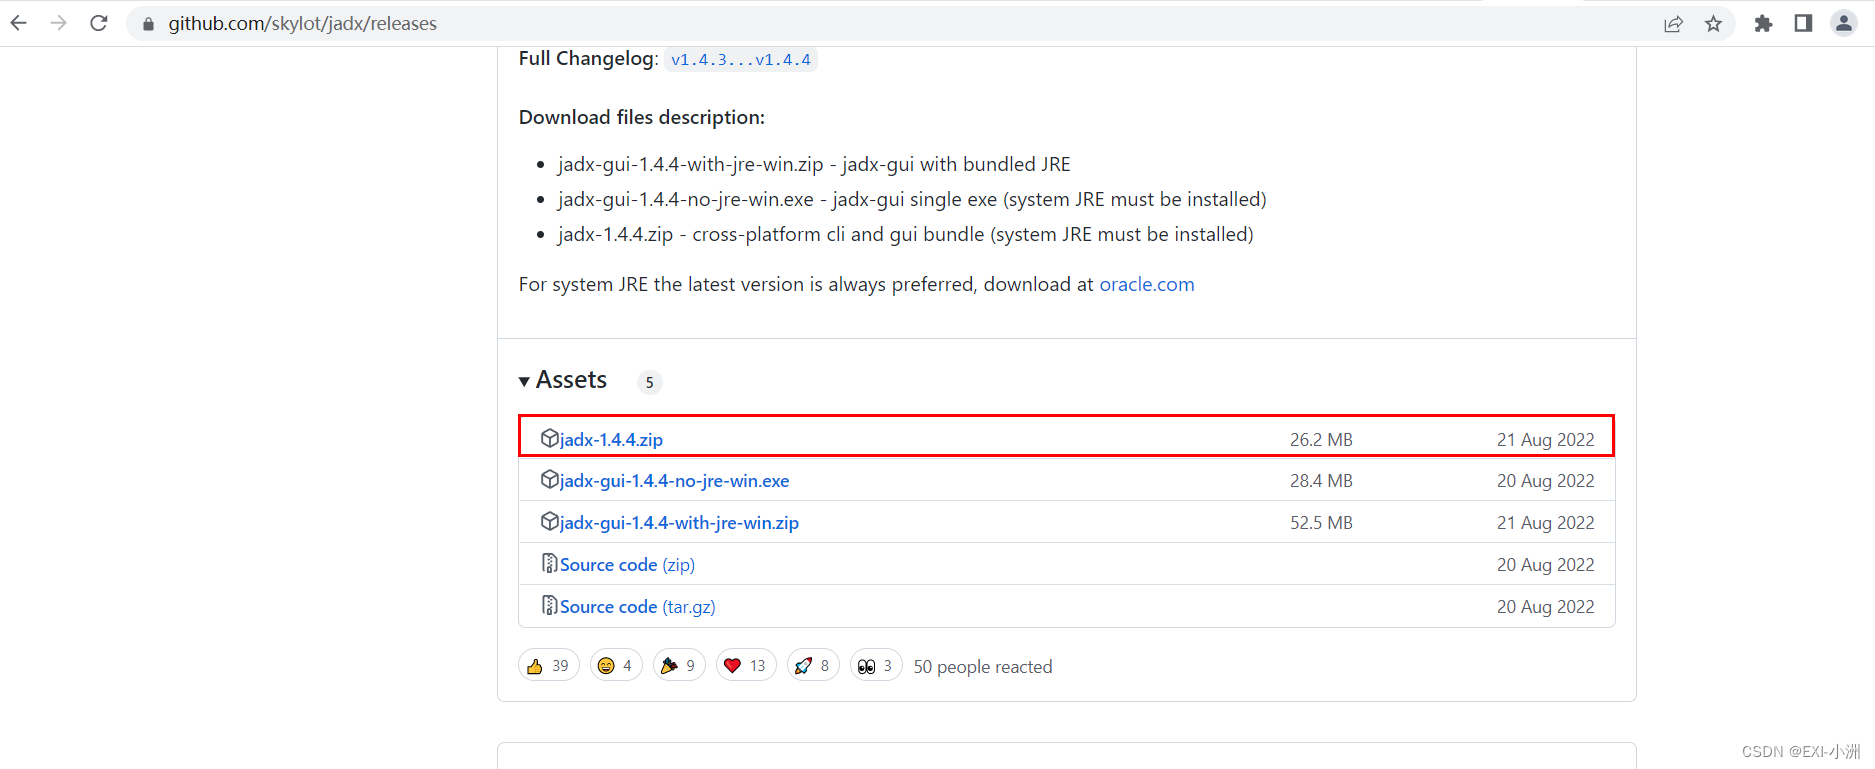Click the '26.2 MB' file size
This screenshot has width=1875, height=769.
click(x=1321, y=440)
